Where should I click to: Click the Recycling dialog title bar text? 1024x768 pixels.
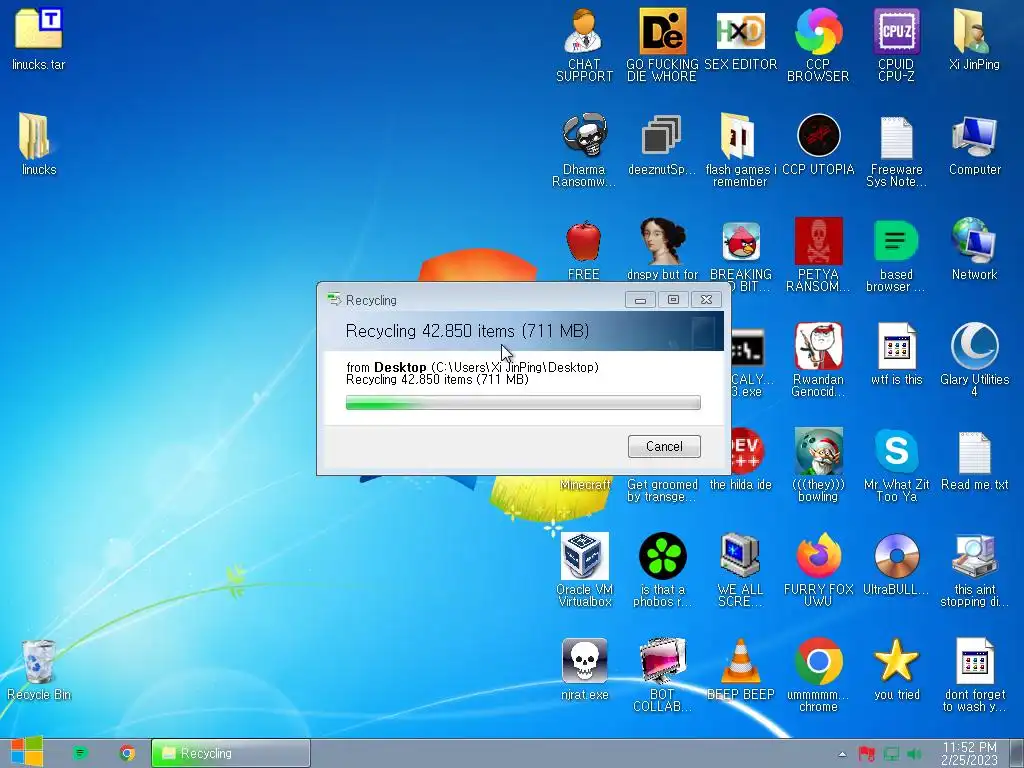(x=371, y=300)
